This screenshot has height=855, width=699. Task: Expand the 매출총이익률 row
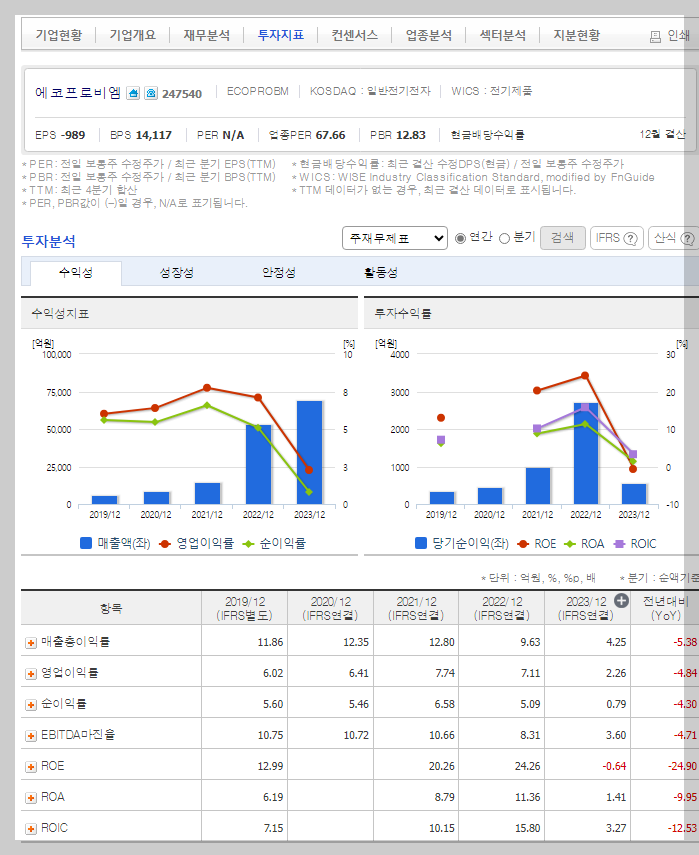coord(31,643)
